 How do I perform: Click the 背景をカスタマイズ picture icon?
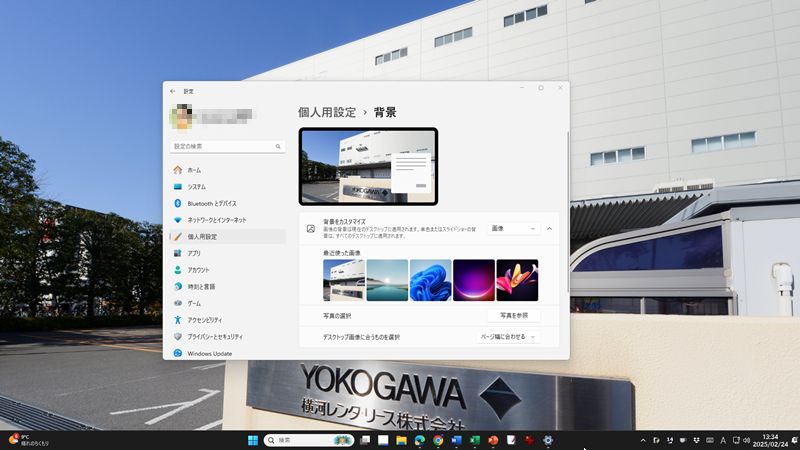coord(311,229)
